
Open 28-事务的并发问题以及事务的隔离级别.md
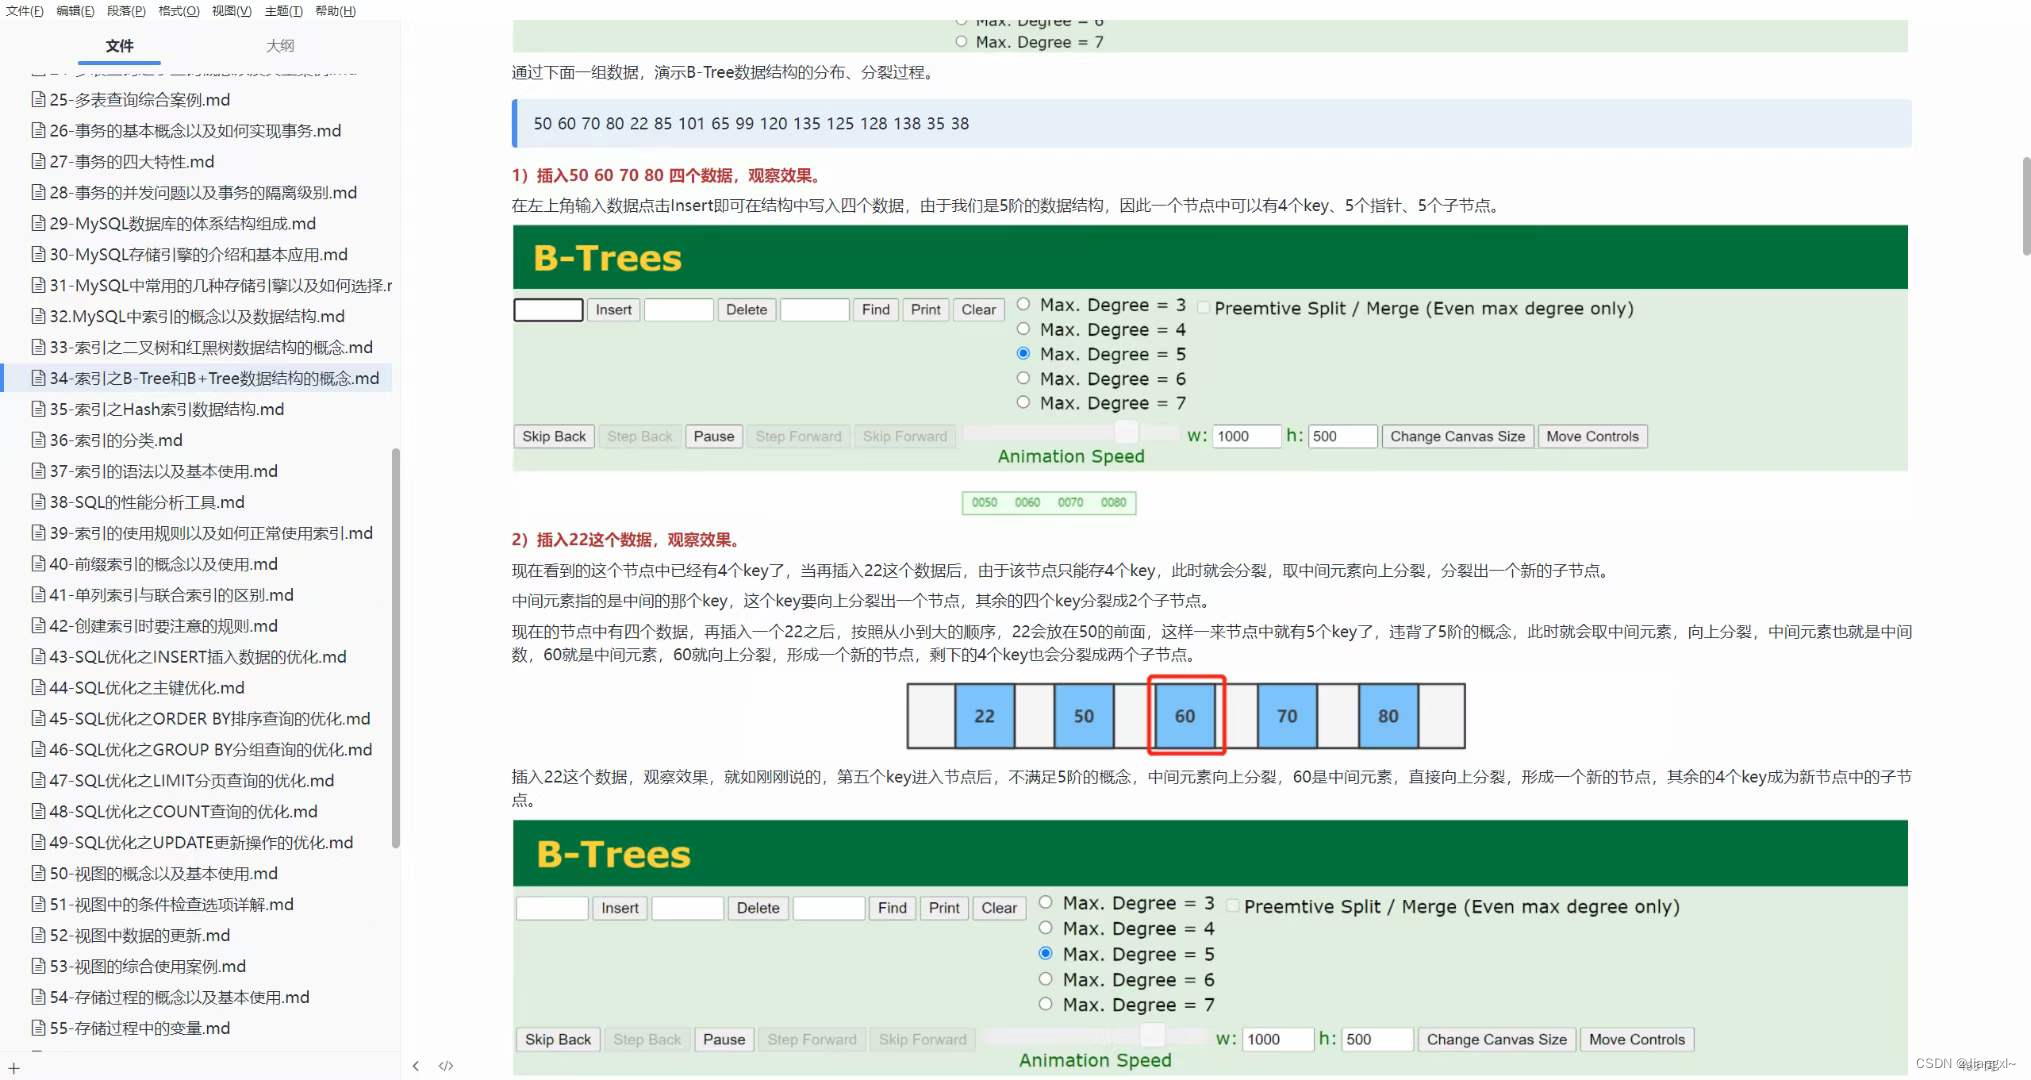point(203,192)
